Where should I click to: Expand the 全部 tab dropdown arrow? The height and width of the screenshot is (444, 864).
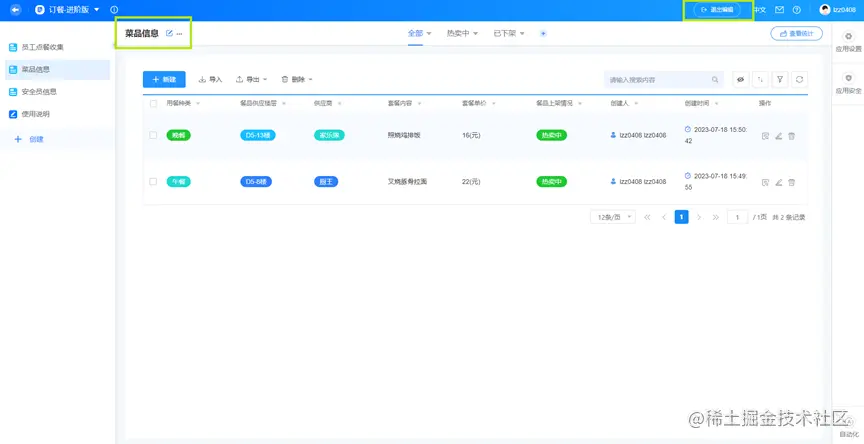pos(429,34)
